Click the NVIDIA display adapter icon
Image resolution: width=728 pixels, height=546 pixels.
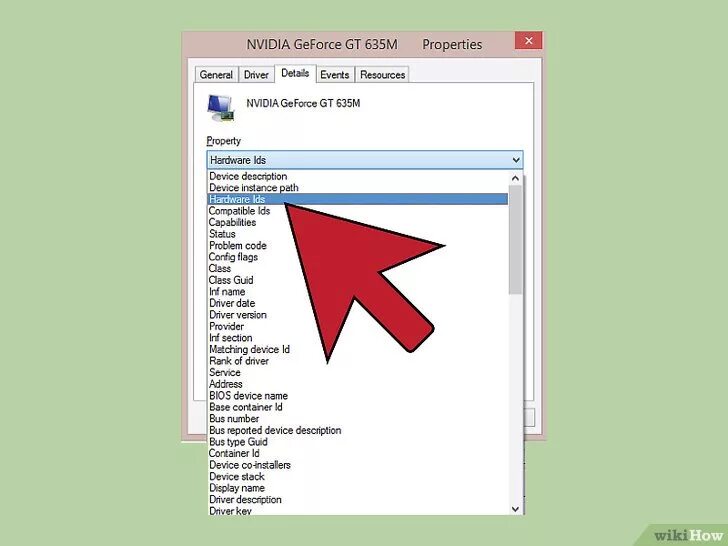pos(220,108)
